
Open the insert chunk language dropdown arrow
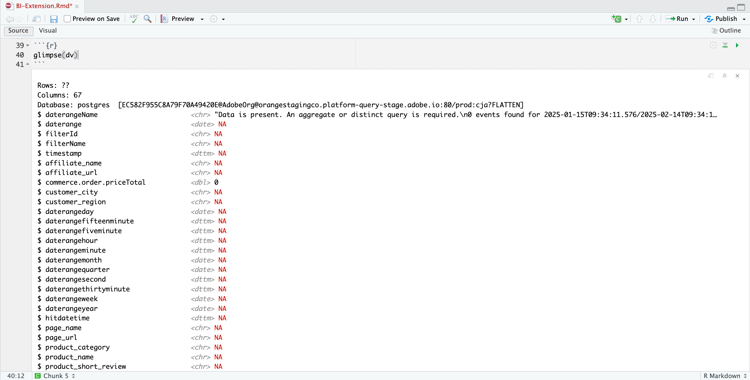[x=627, y=19]
